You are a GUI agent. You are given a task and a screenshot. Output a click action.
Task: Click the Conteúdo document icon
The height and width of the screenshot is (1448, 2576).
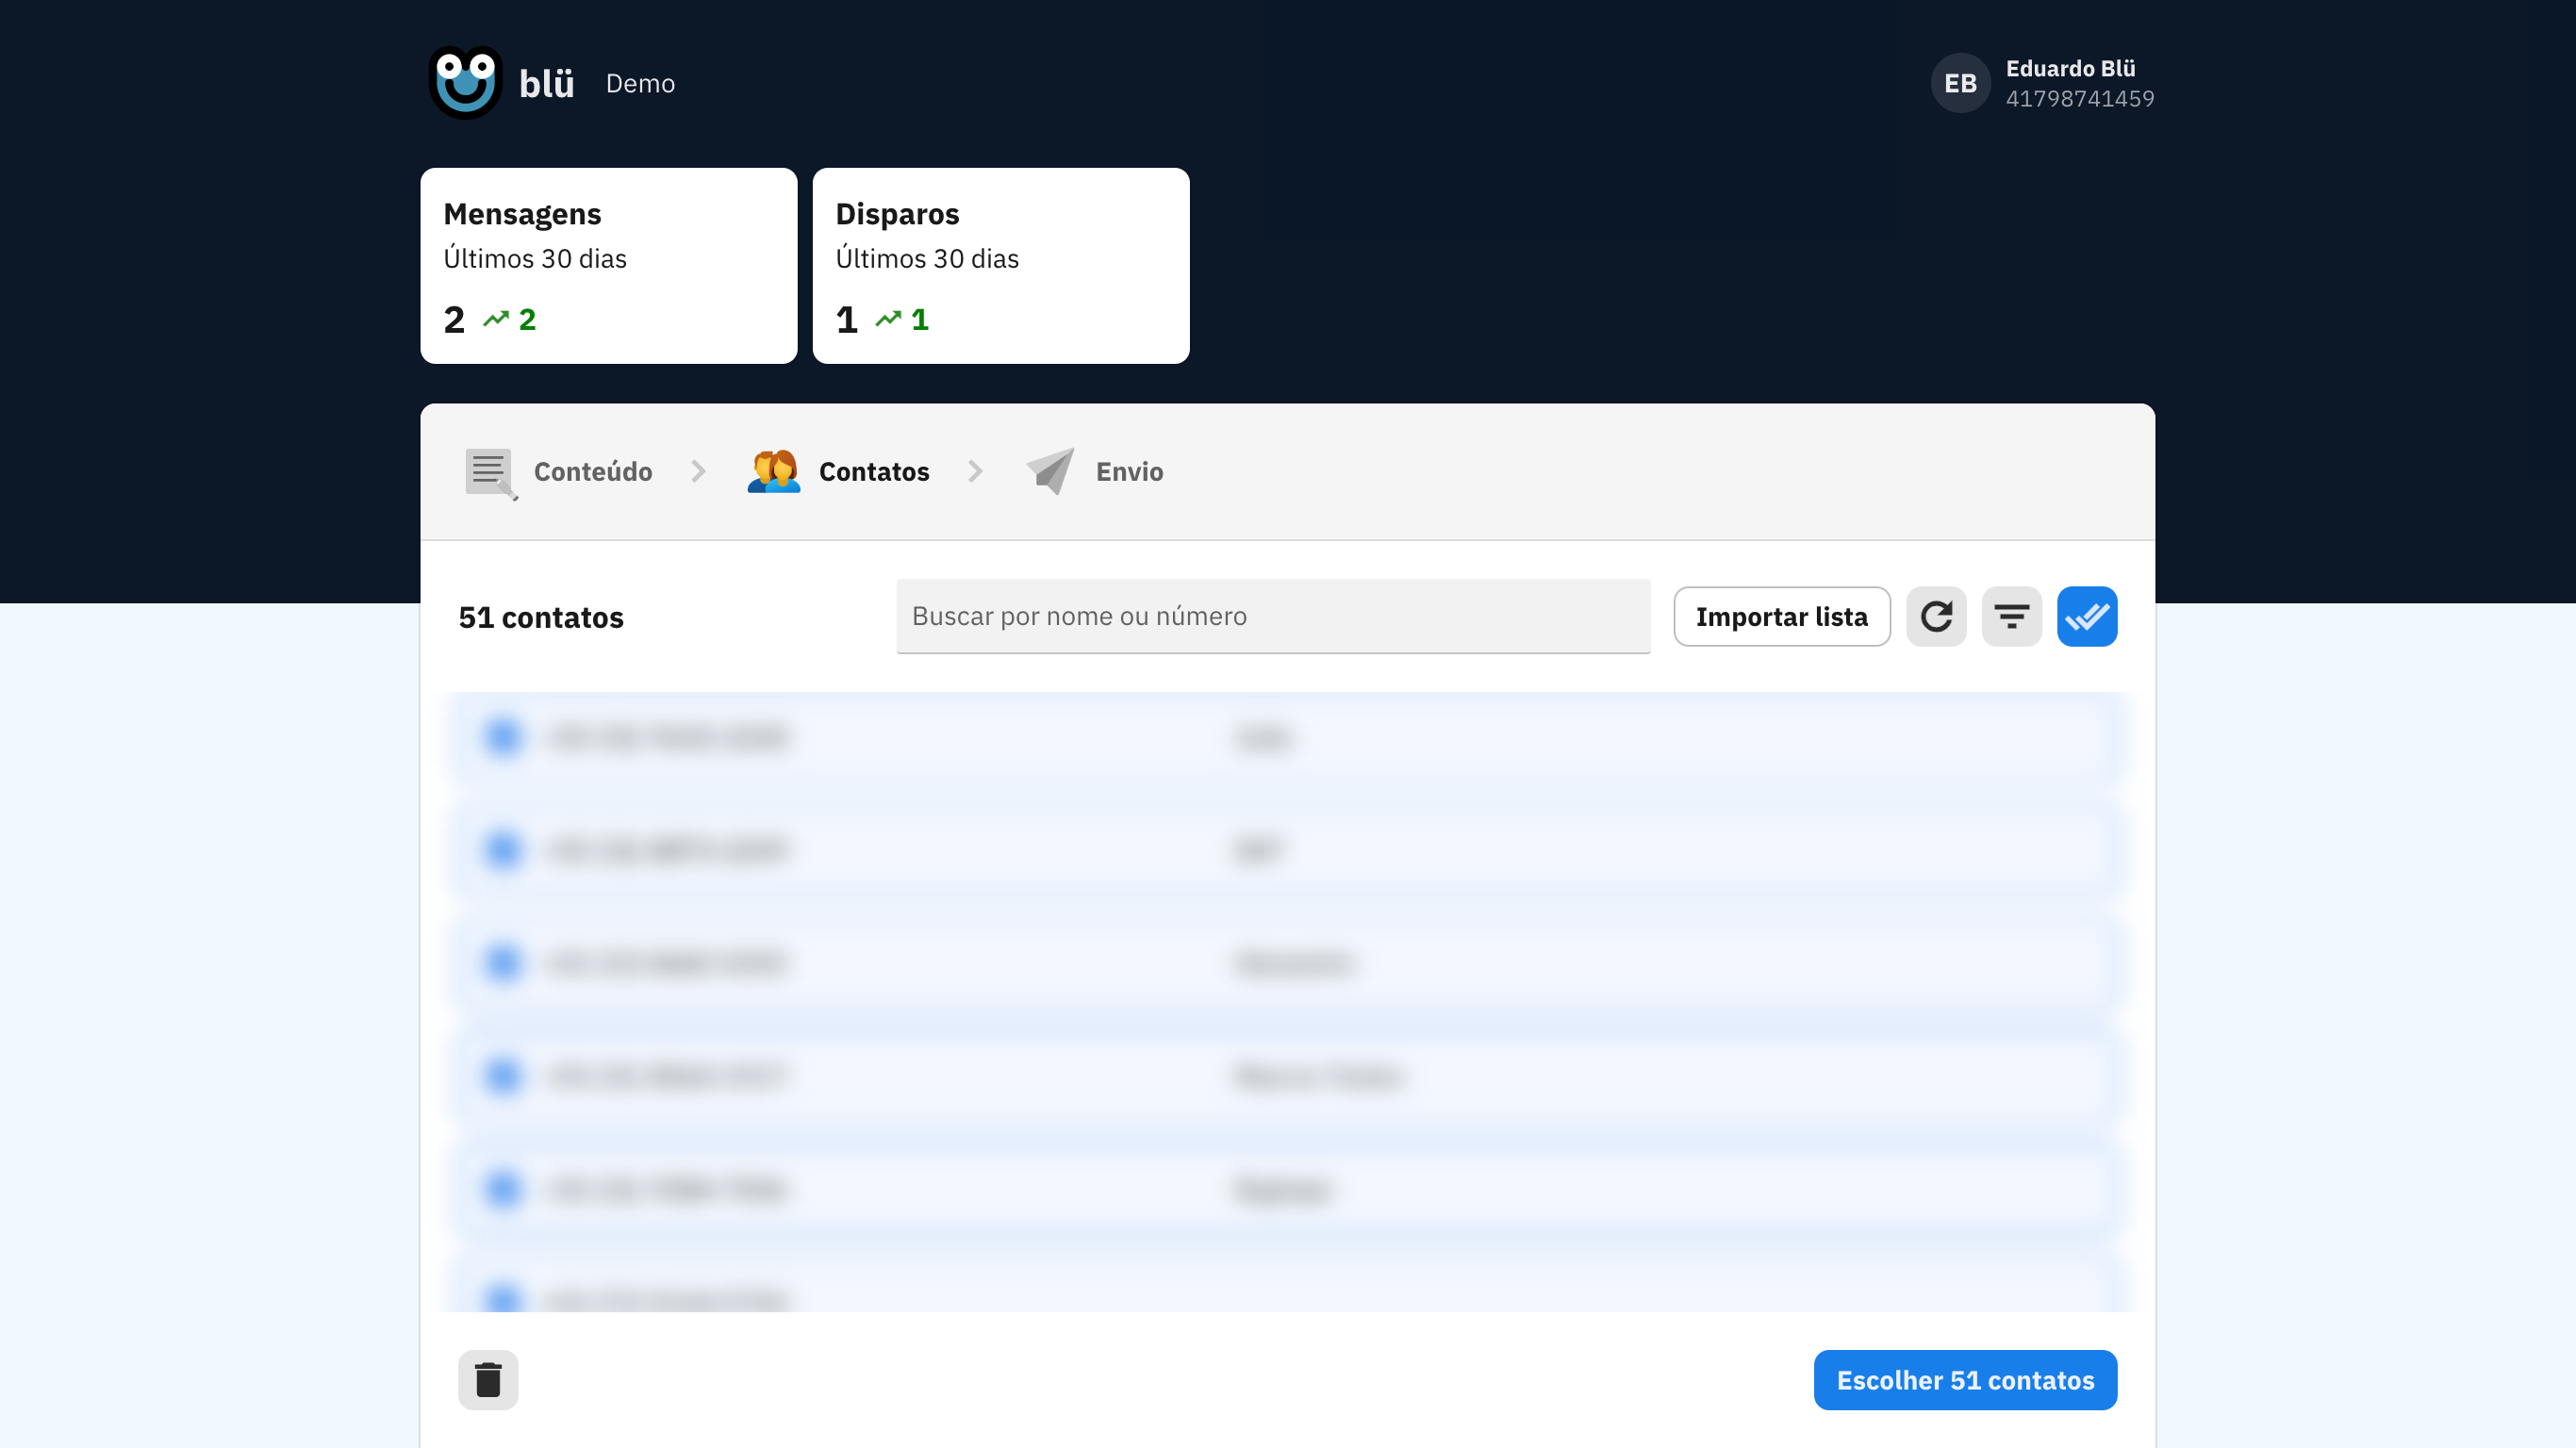click(x=490, y=472)
